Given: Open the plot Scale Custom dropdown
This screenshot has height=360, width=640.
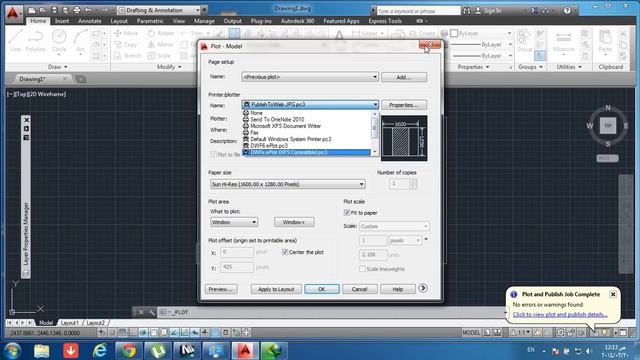Looking at the screenshot, I should pyautogui.click(x=394, y=226).
